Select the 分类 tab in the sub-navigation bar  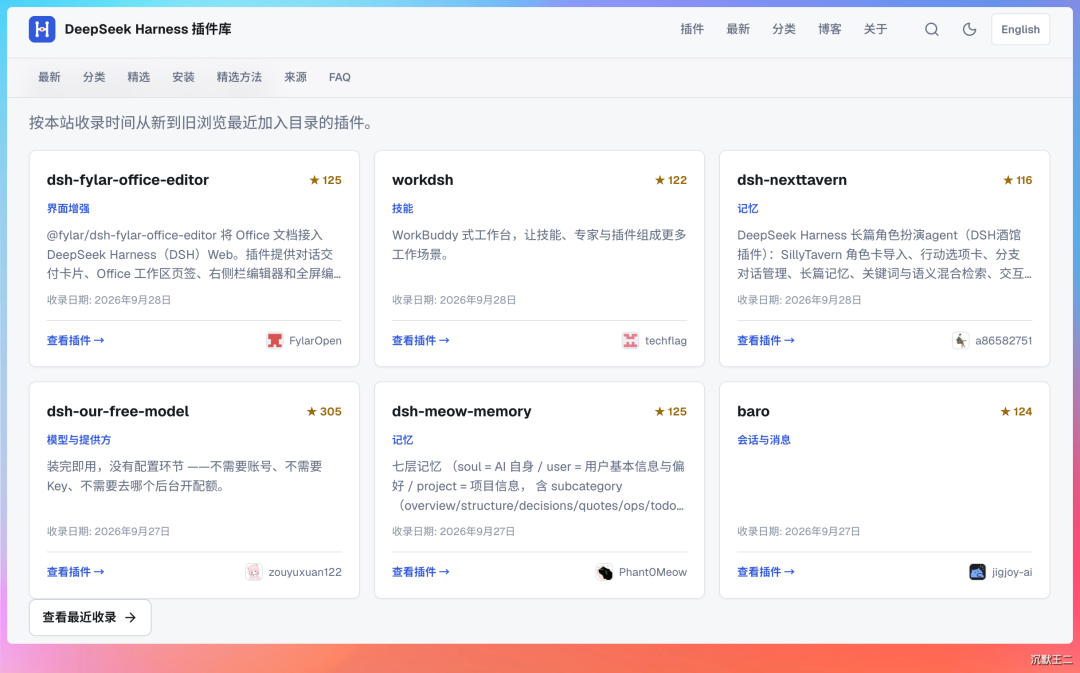94,77
